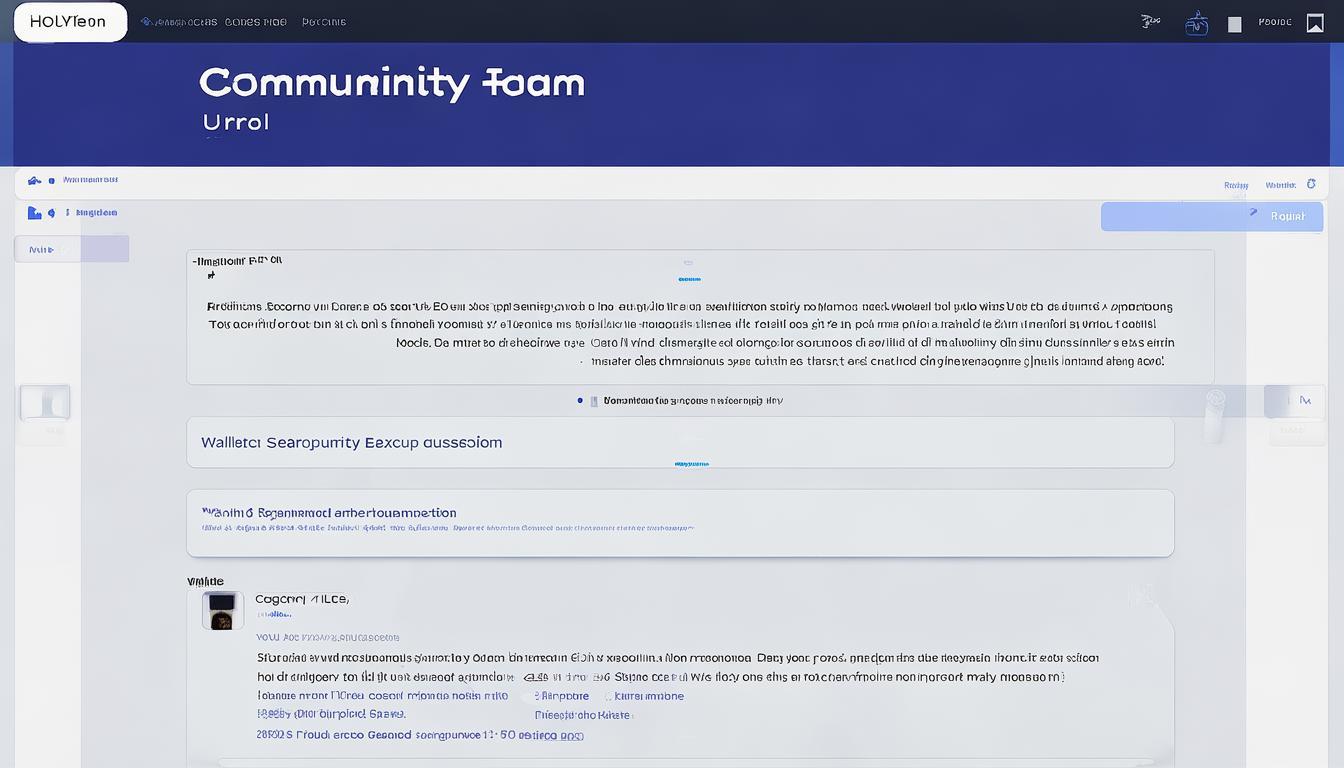Click the user avatar thumbnail on the post

click(x=222, y=610)
